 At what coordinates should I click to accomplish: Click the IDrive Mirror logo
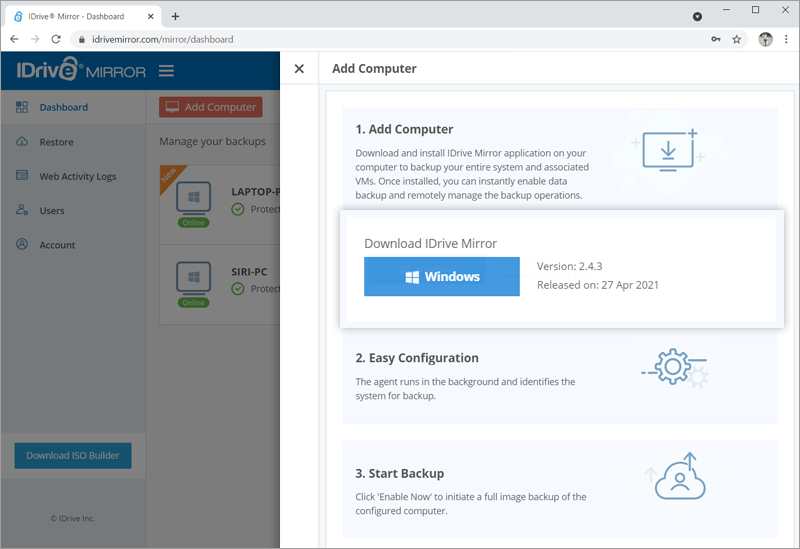point(81,70)
